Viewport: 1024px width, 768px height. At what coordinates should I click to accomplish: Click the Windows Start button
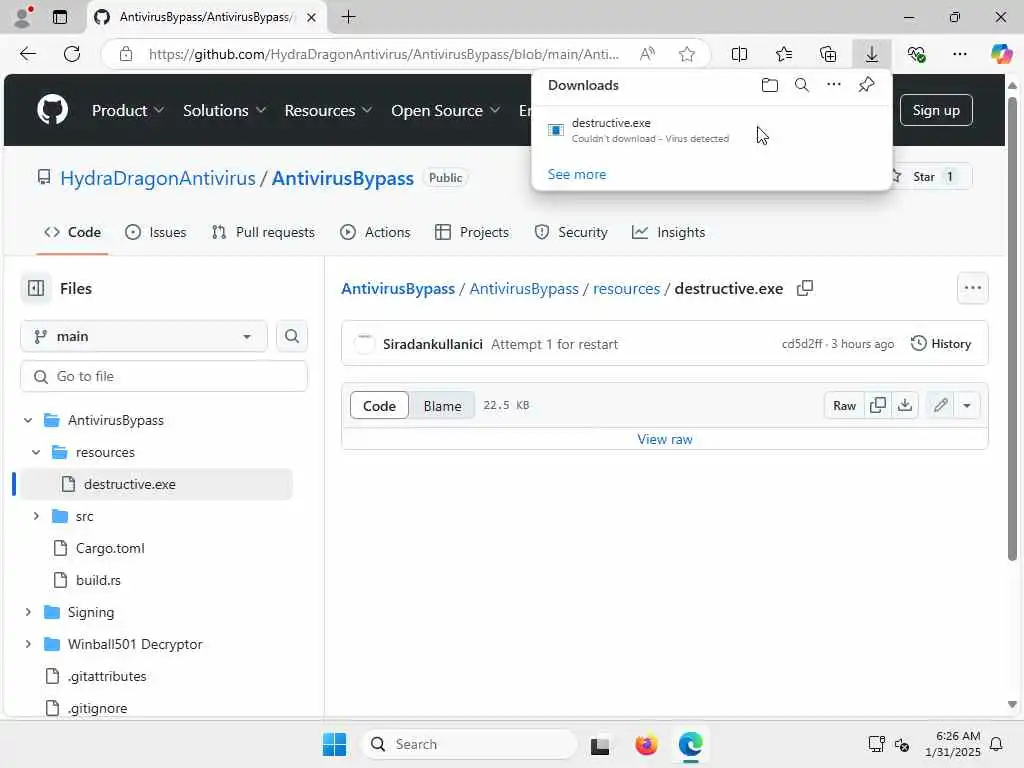click(334, 744)
